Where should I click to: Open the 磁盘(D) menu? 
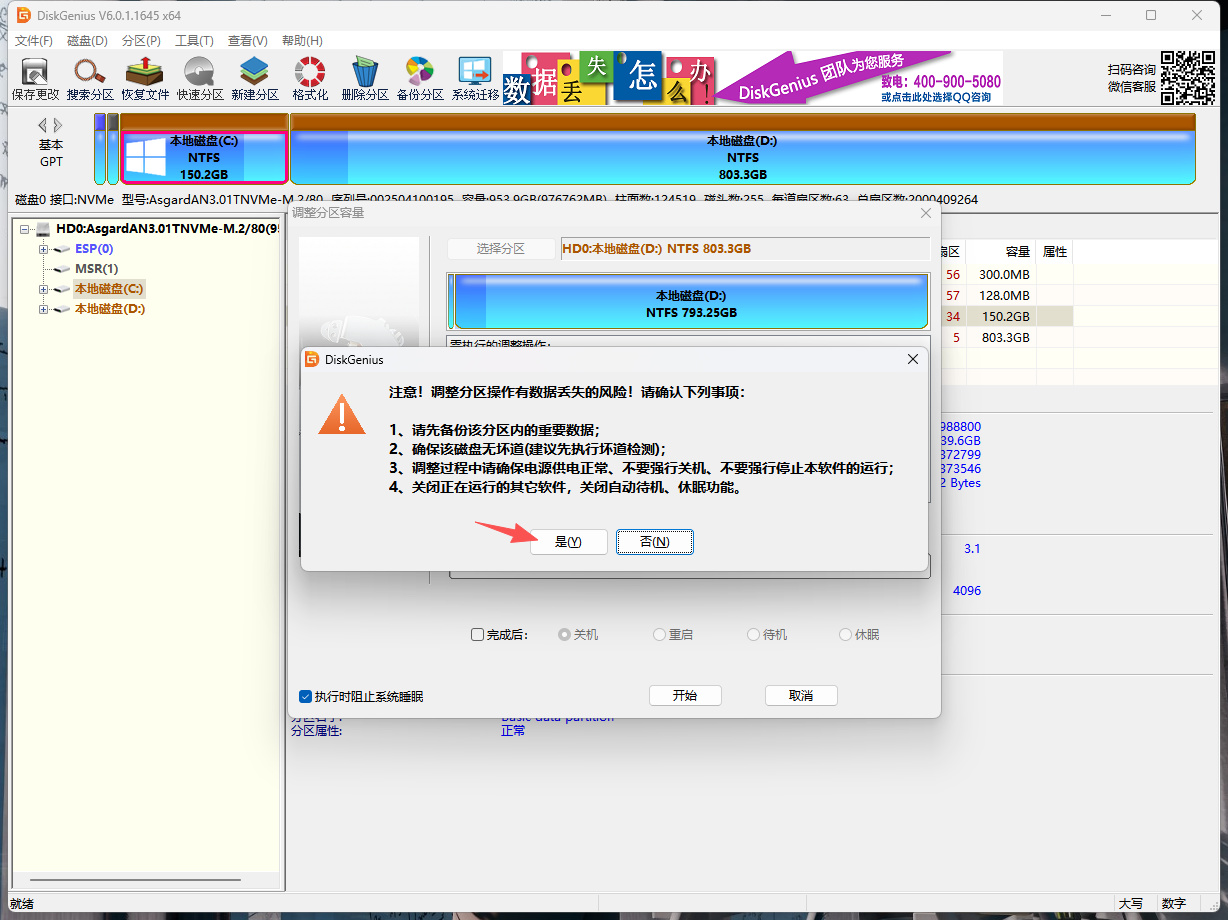[87, 41]
